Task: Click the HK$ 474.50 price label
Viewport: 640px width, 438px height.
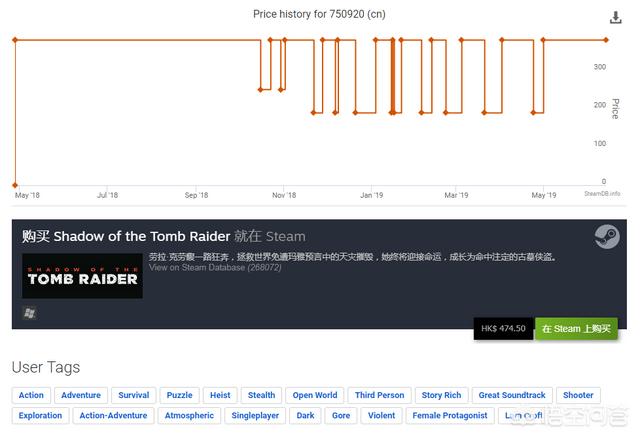Action: (503, 329)
